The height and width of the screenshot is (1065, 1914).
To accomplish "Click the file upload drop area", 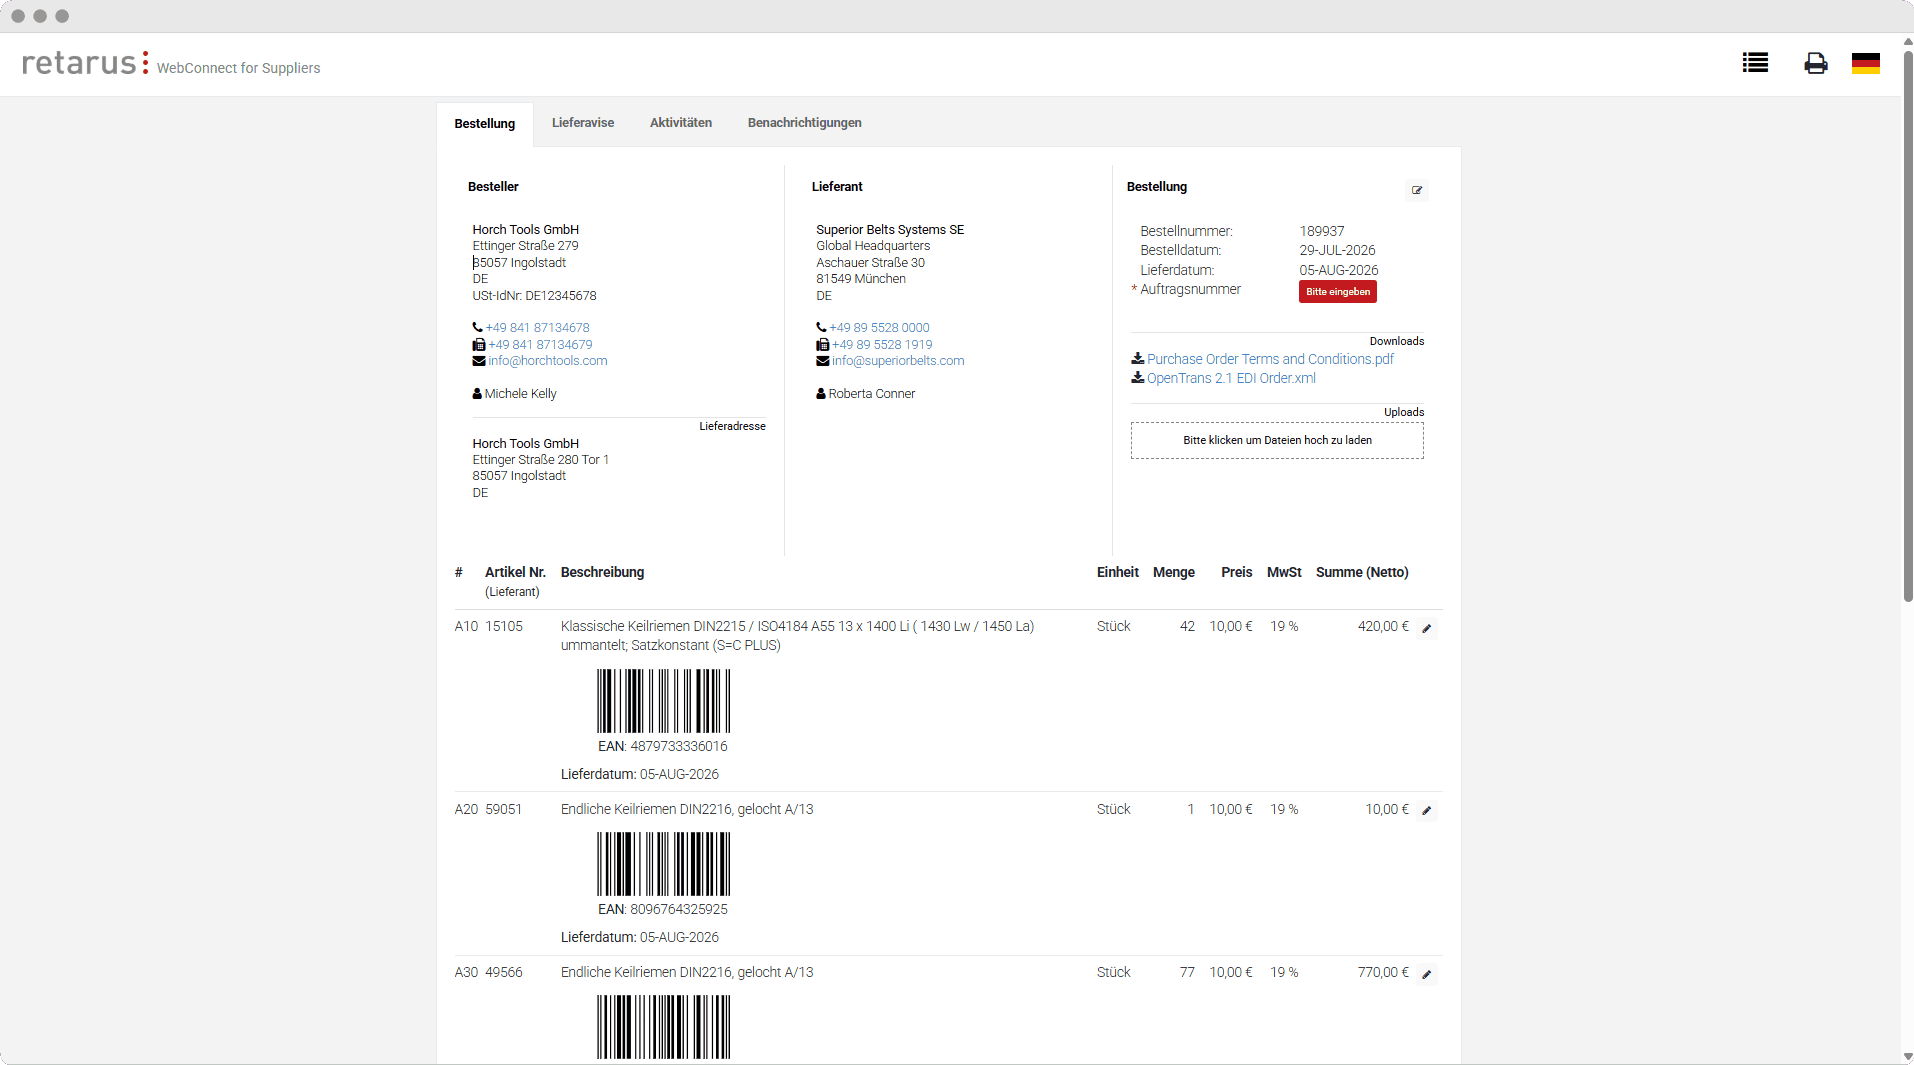I will click(1277, 440).
